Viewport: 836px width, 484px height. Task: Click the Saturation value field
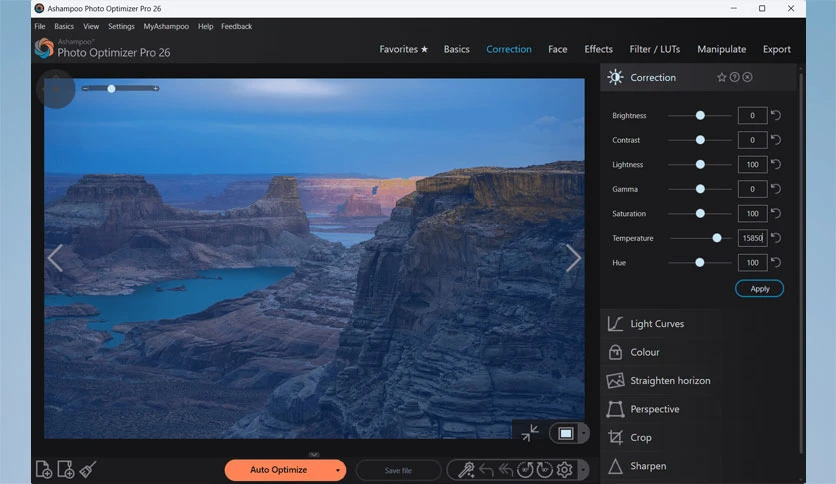pos(752,213)
